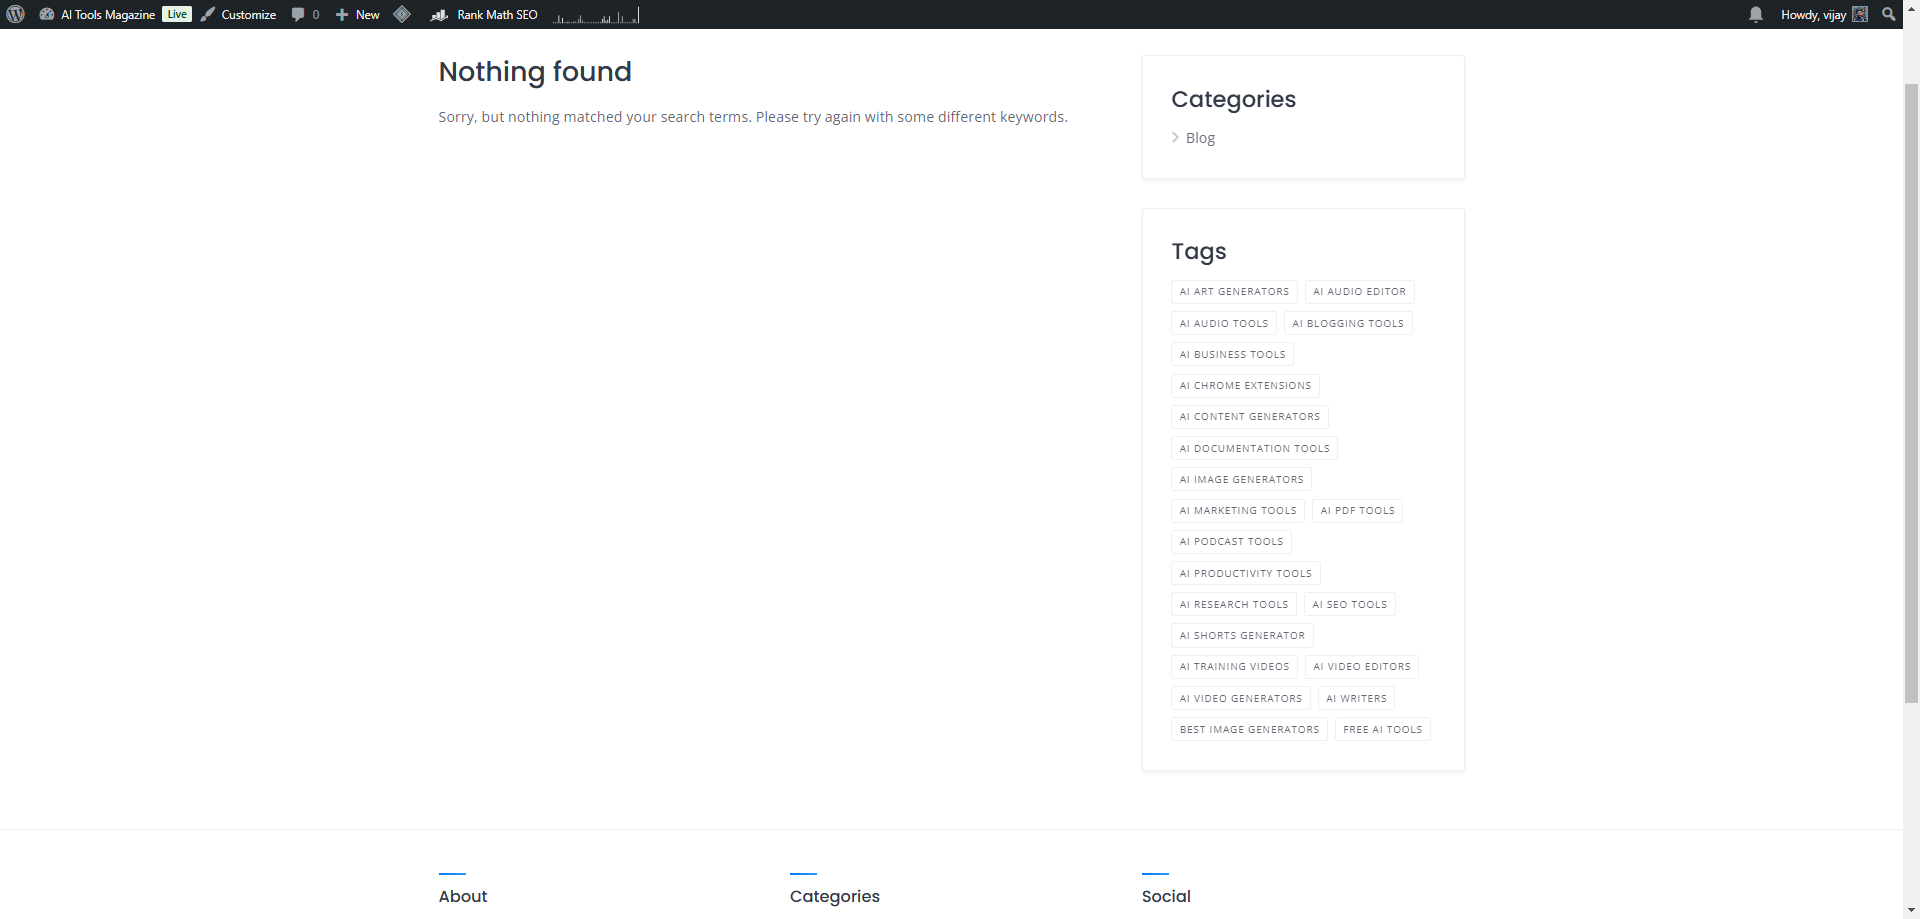Open the AI PDF Tools tag

pos(1357,510)
